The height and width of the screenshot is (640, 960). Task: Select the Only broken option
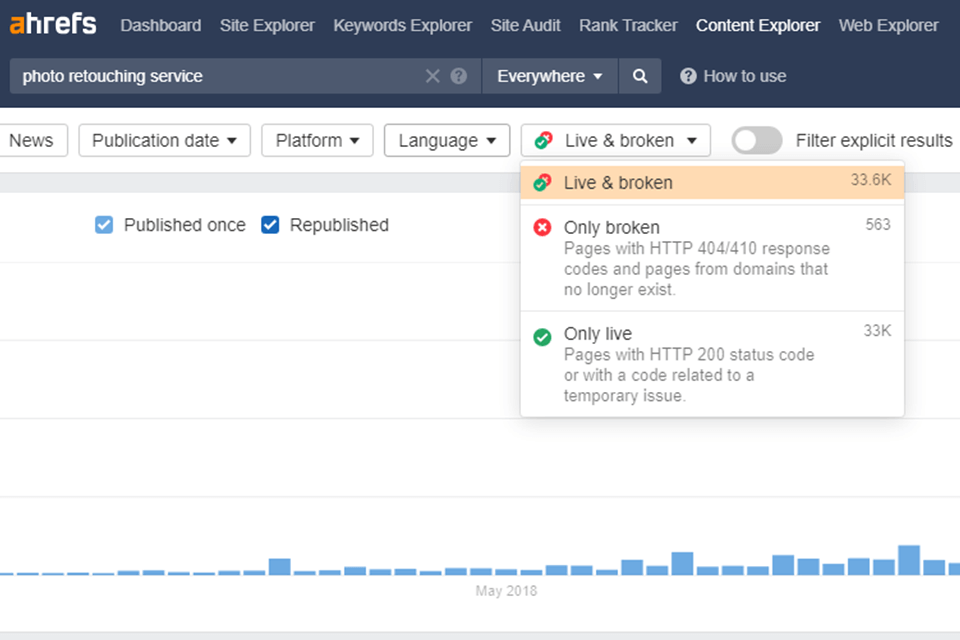pos(712,258)
